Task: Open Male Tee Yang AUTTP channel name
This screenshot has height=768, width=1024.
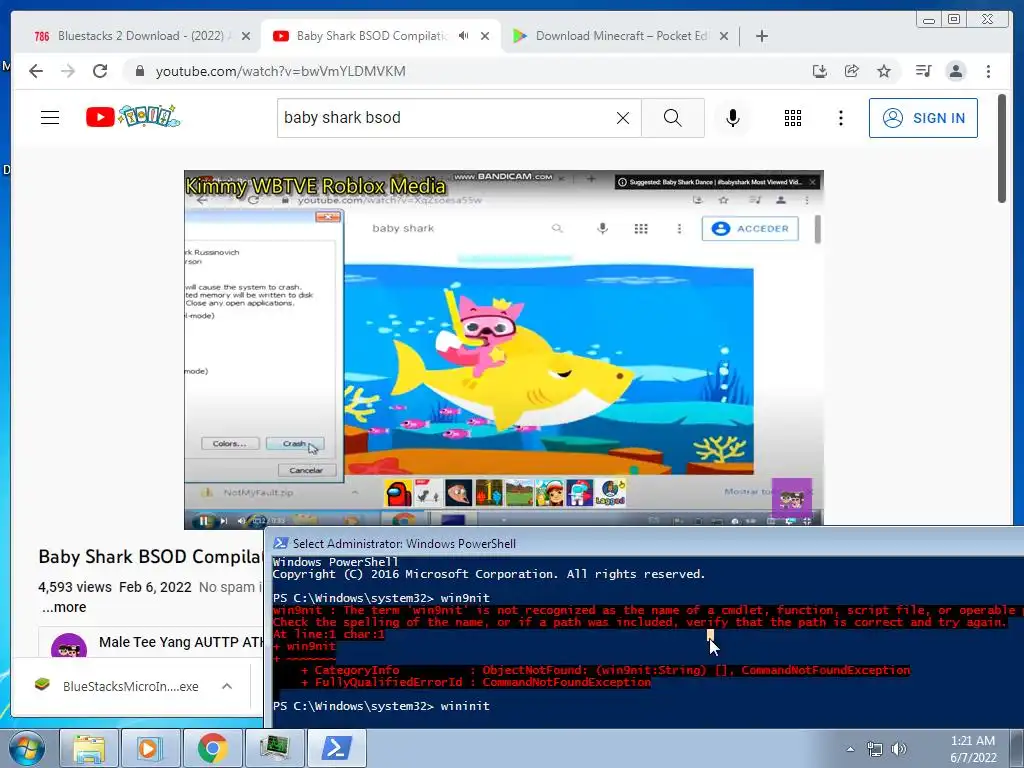Action: coord(182,642)
